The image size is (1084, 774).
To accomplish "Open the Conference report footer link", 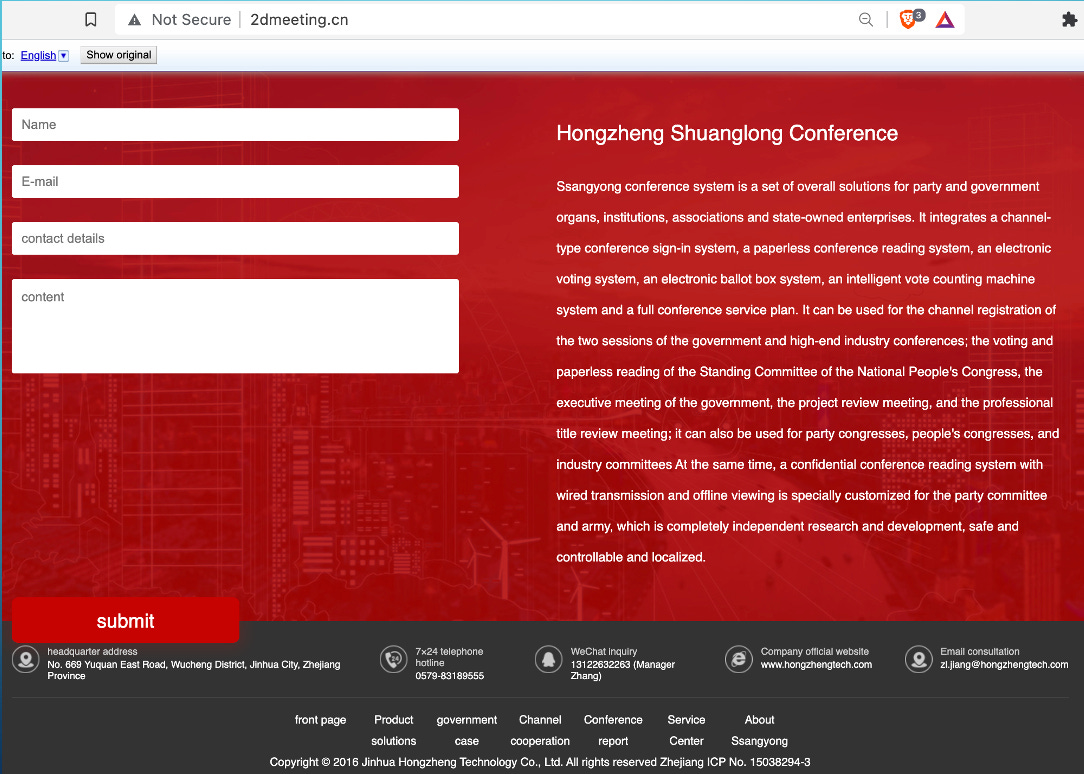I will coord(613,730).
